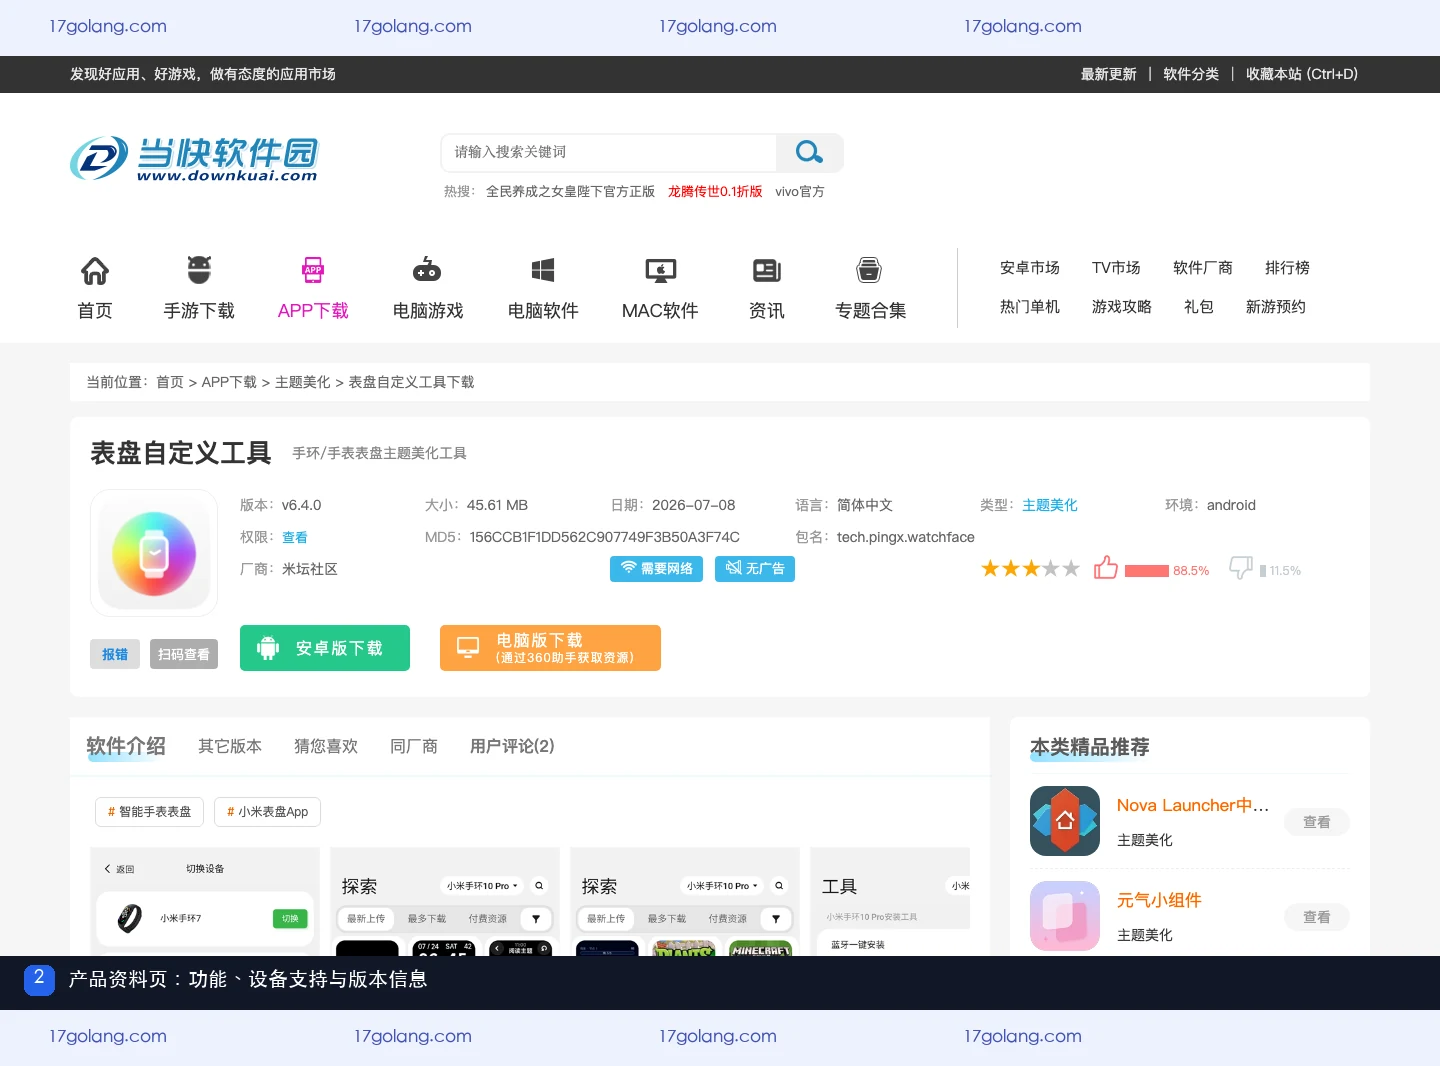Click the 表盘自定义工具 app icon
Screen dimensions: 1440x1066
tap(154, 553)
